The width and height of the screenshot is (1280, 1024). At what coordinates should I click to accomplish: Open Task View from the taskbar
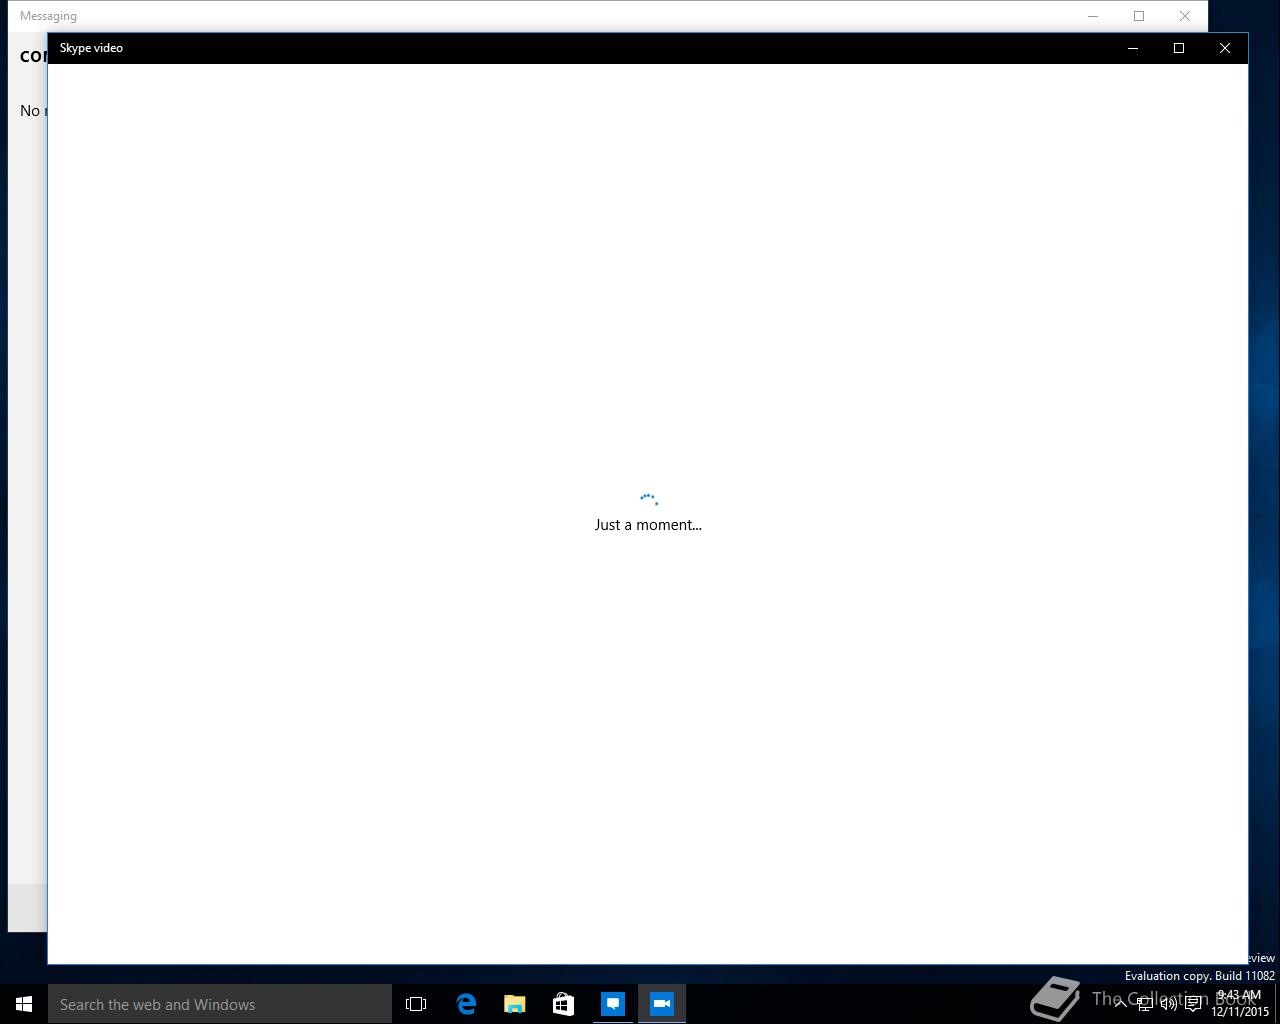point(416,1004)
